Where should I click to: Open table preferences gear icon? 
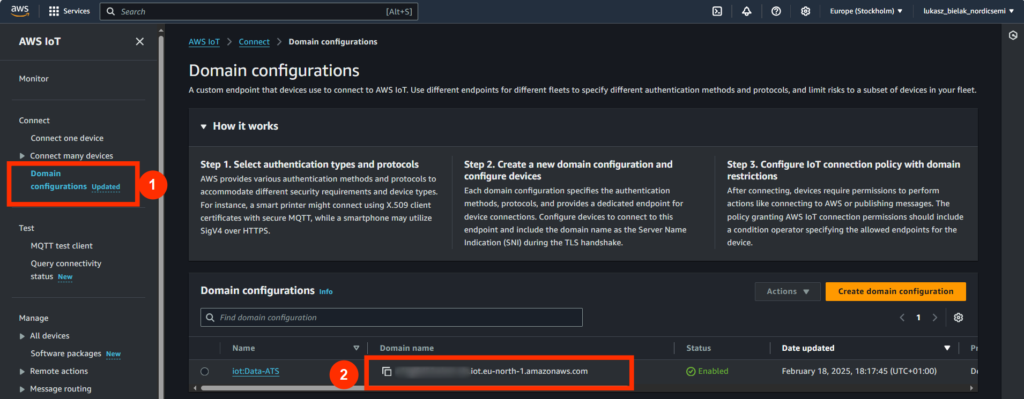tap(958, 317)
